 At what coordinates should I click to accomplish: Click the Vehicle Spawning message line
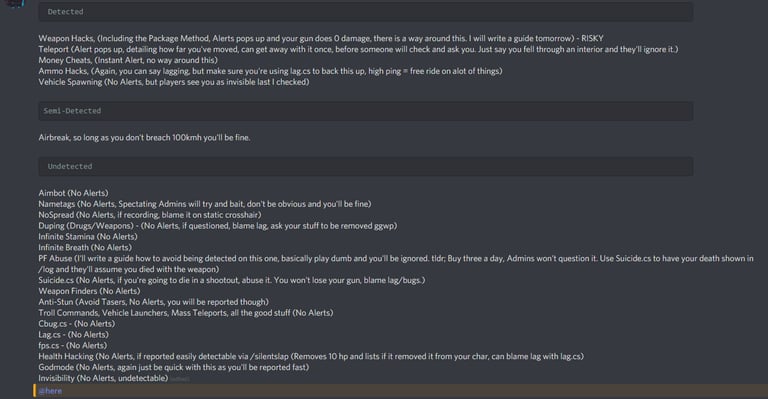click(x=174, y=82)
